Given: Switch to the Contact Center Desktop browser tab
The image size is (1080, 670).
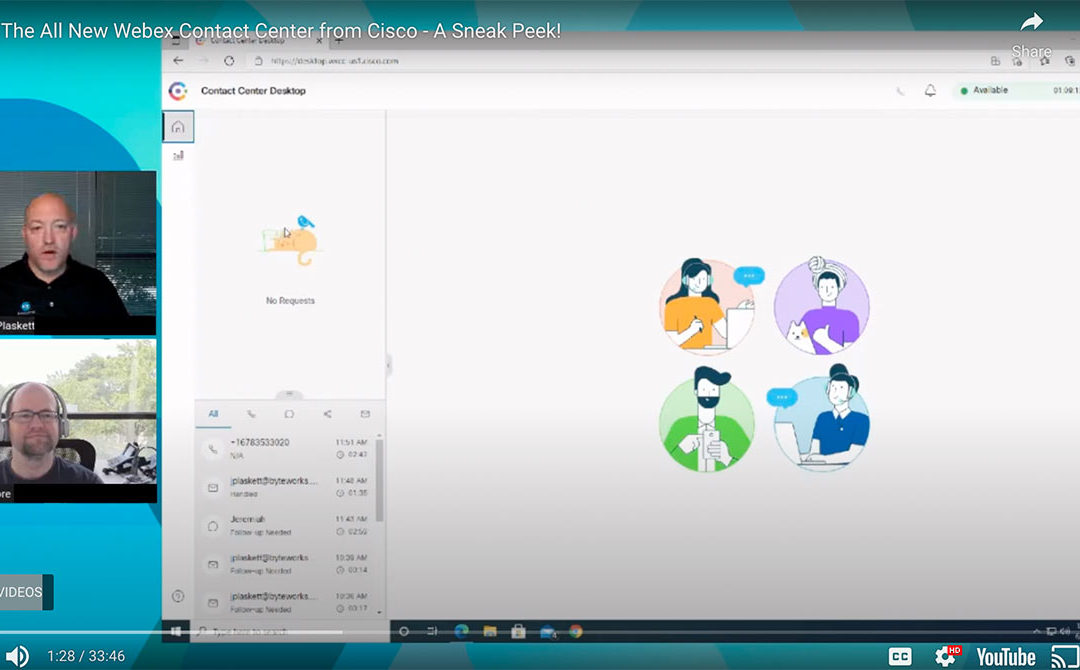Looking at the screenshot, I should click(260, 41).
